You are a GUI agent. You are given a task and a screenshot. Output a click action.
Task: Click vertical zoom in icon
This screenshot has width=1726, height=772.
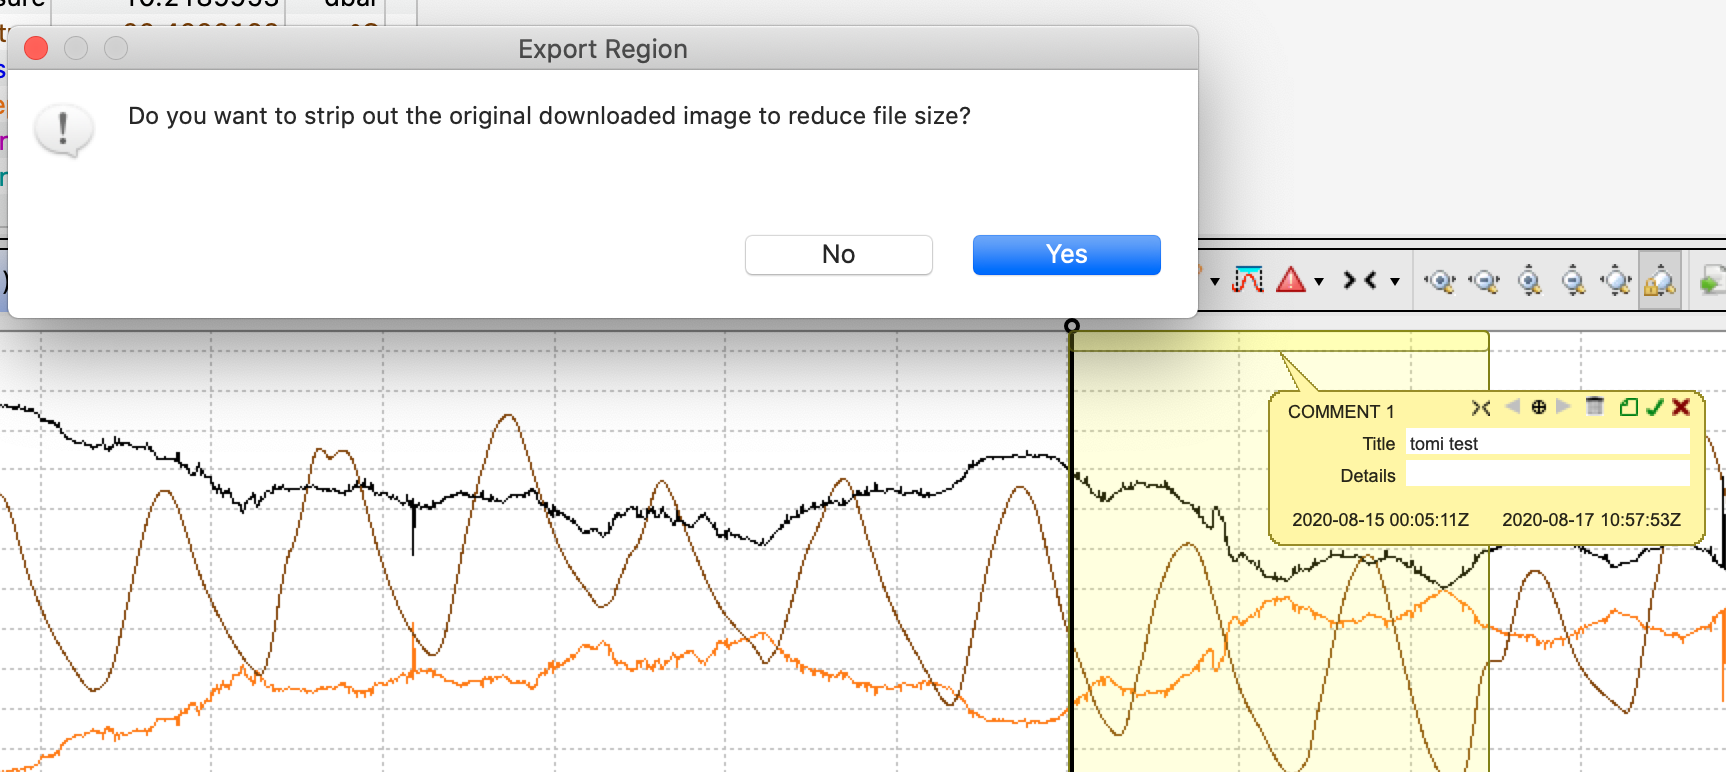click(1529, 282)
